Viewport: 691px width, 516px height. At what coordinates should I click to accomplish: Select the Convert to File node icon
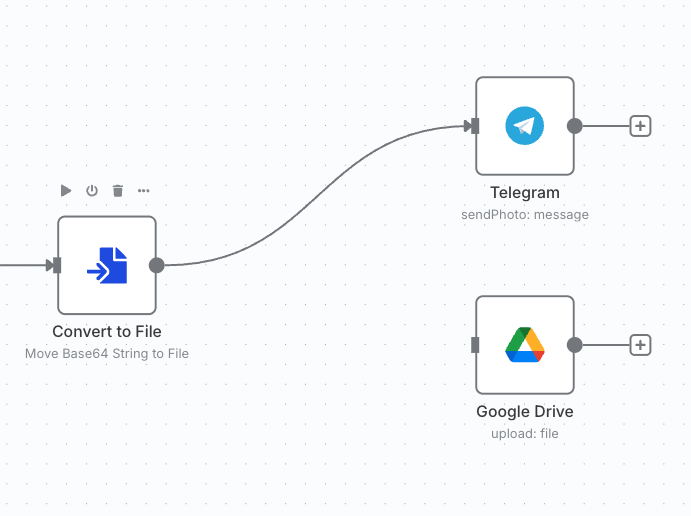click(x=107, y=265)
